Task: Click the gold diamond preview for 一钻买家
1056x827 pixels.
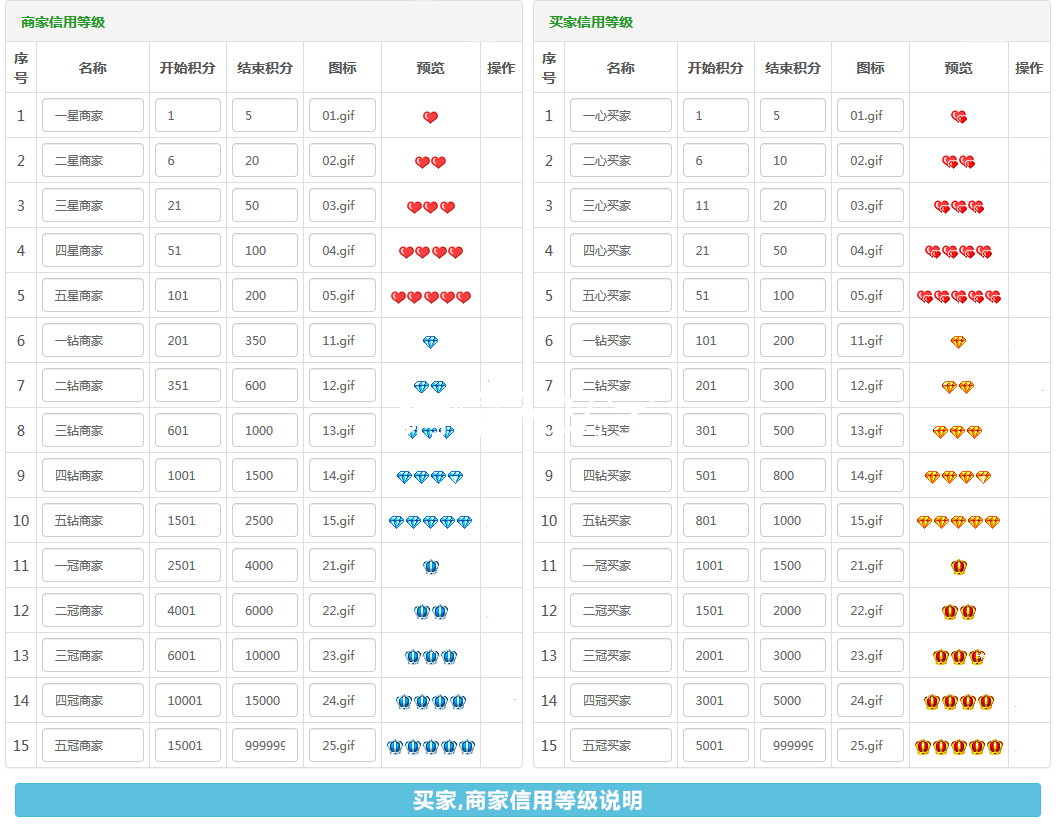Action: tap(958, 342)
